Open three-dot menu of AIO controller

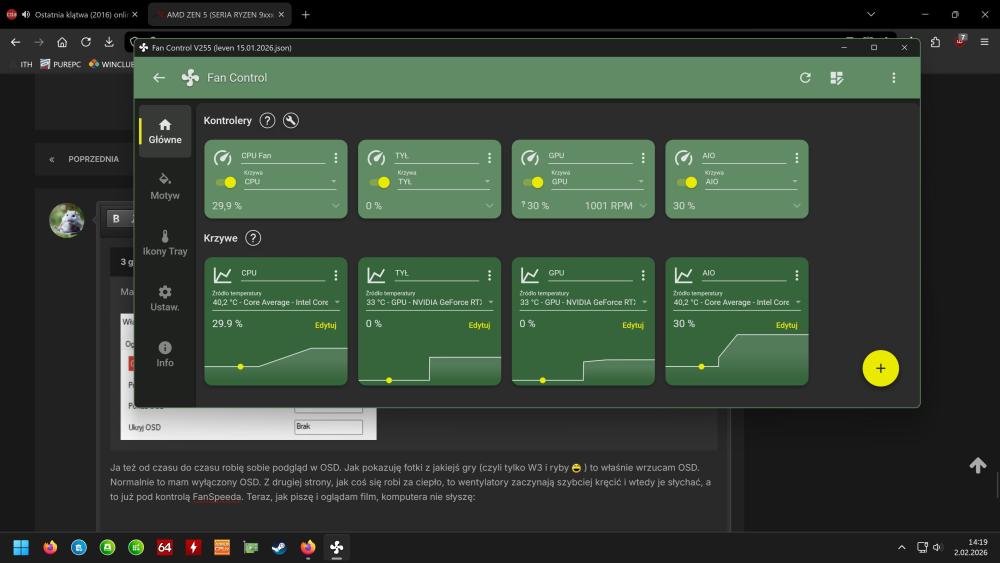(797, 157)
